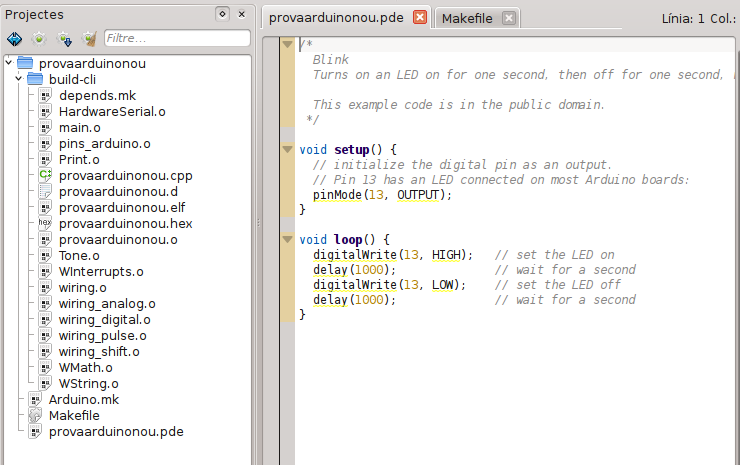Collapse the provaarduinonou project tree node
This screenshot has height=465, width=740.
[8, 62]
